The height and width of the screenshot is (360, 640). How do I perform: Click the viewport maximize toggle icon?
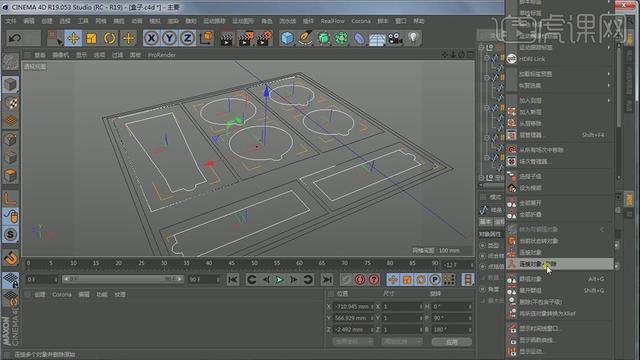470,54
